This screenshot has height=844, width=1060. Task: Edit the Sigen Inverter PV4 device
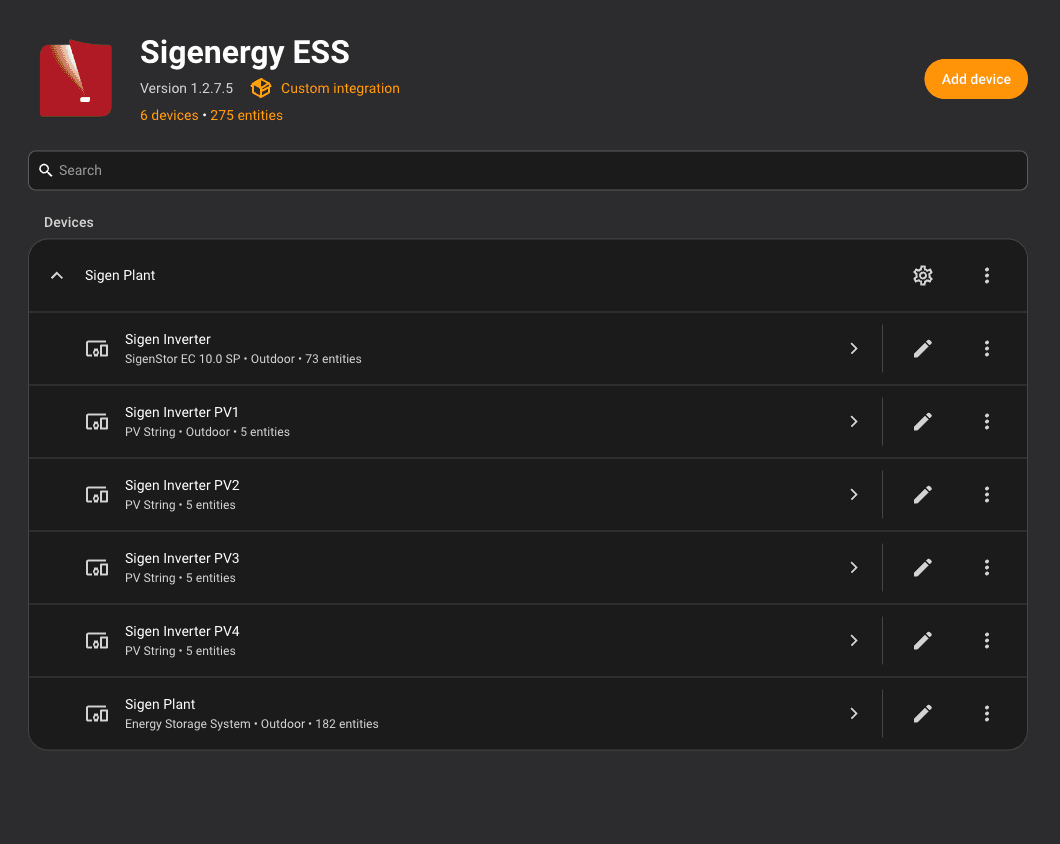923,640
